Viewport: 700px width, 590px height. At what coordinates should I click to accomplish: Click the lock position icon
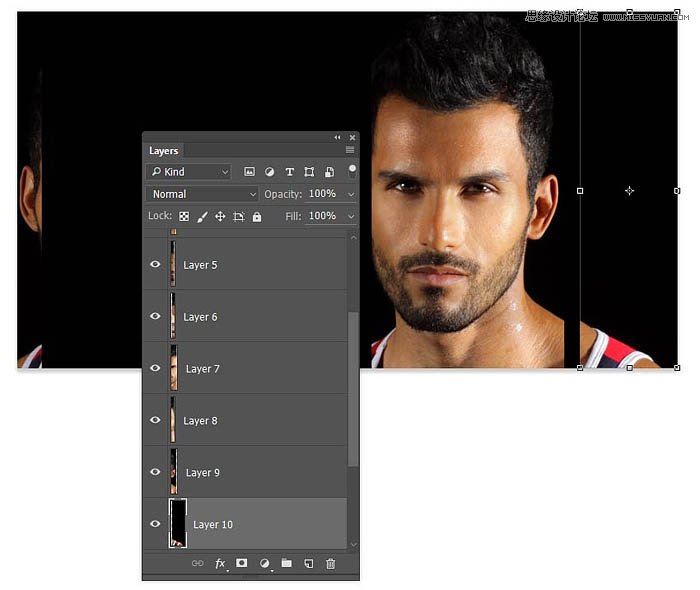(x=220, y=216)
